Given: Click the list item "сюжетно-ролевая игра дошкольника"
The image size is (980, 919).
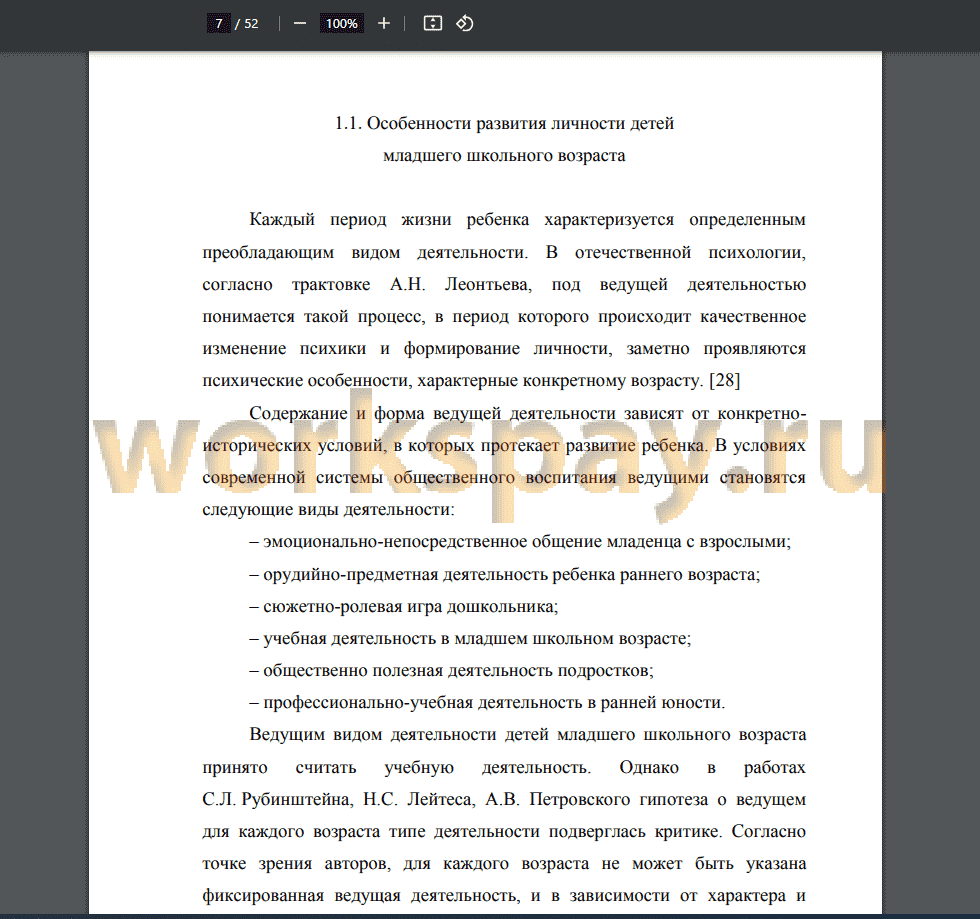Looking at the screenshot, I should 409,606.
